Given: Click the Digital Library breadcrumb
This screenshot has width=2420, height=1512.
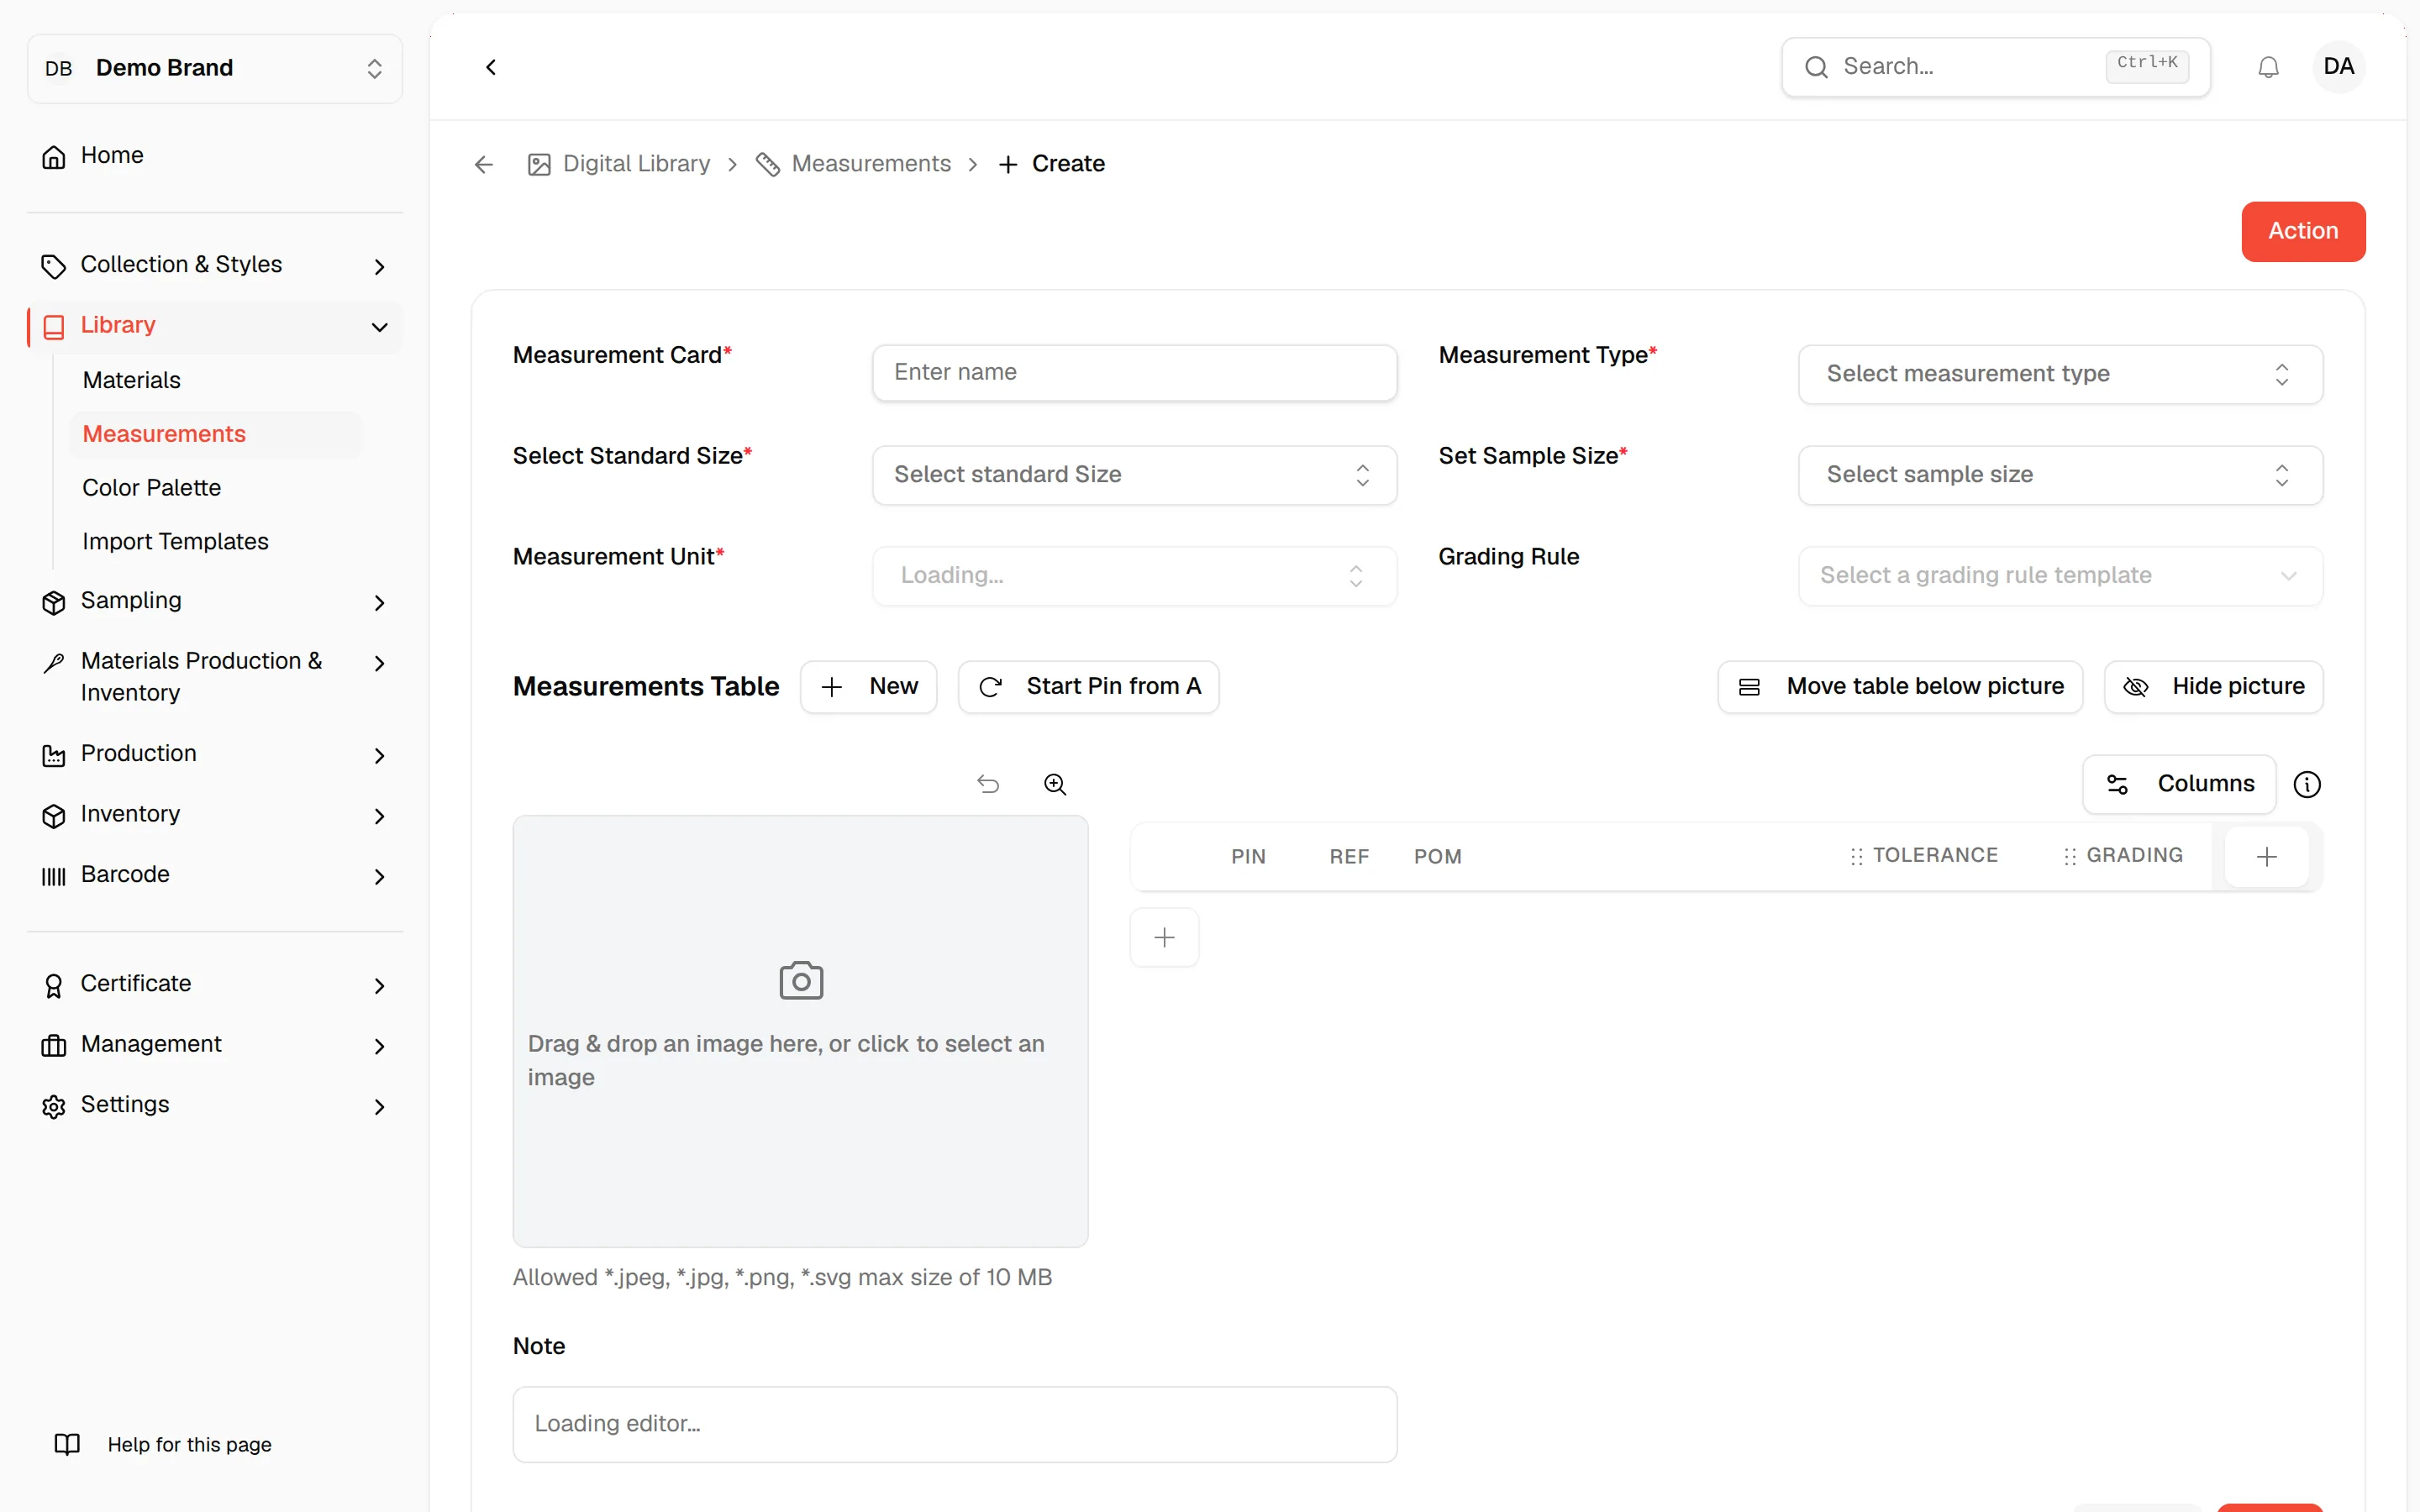Looking at the screenshot, I should tap(619, 164).
